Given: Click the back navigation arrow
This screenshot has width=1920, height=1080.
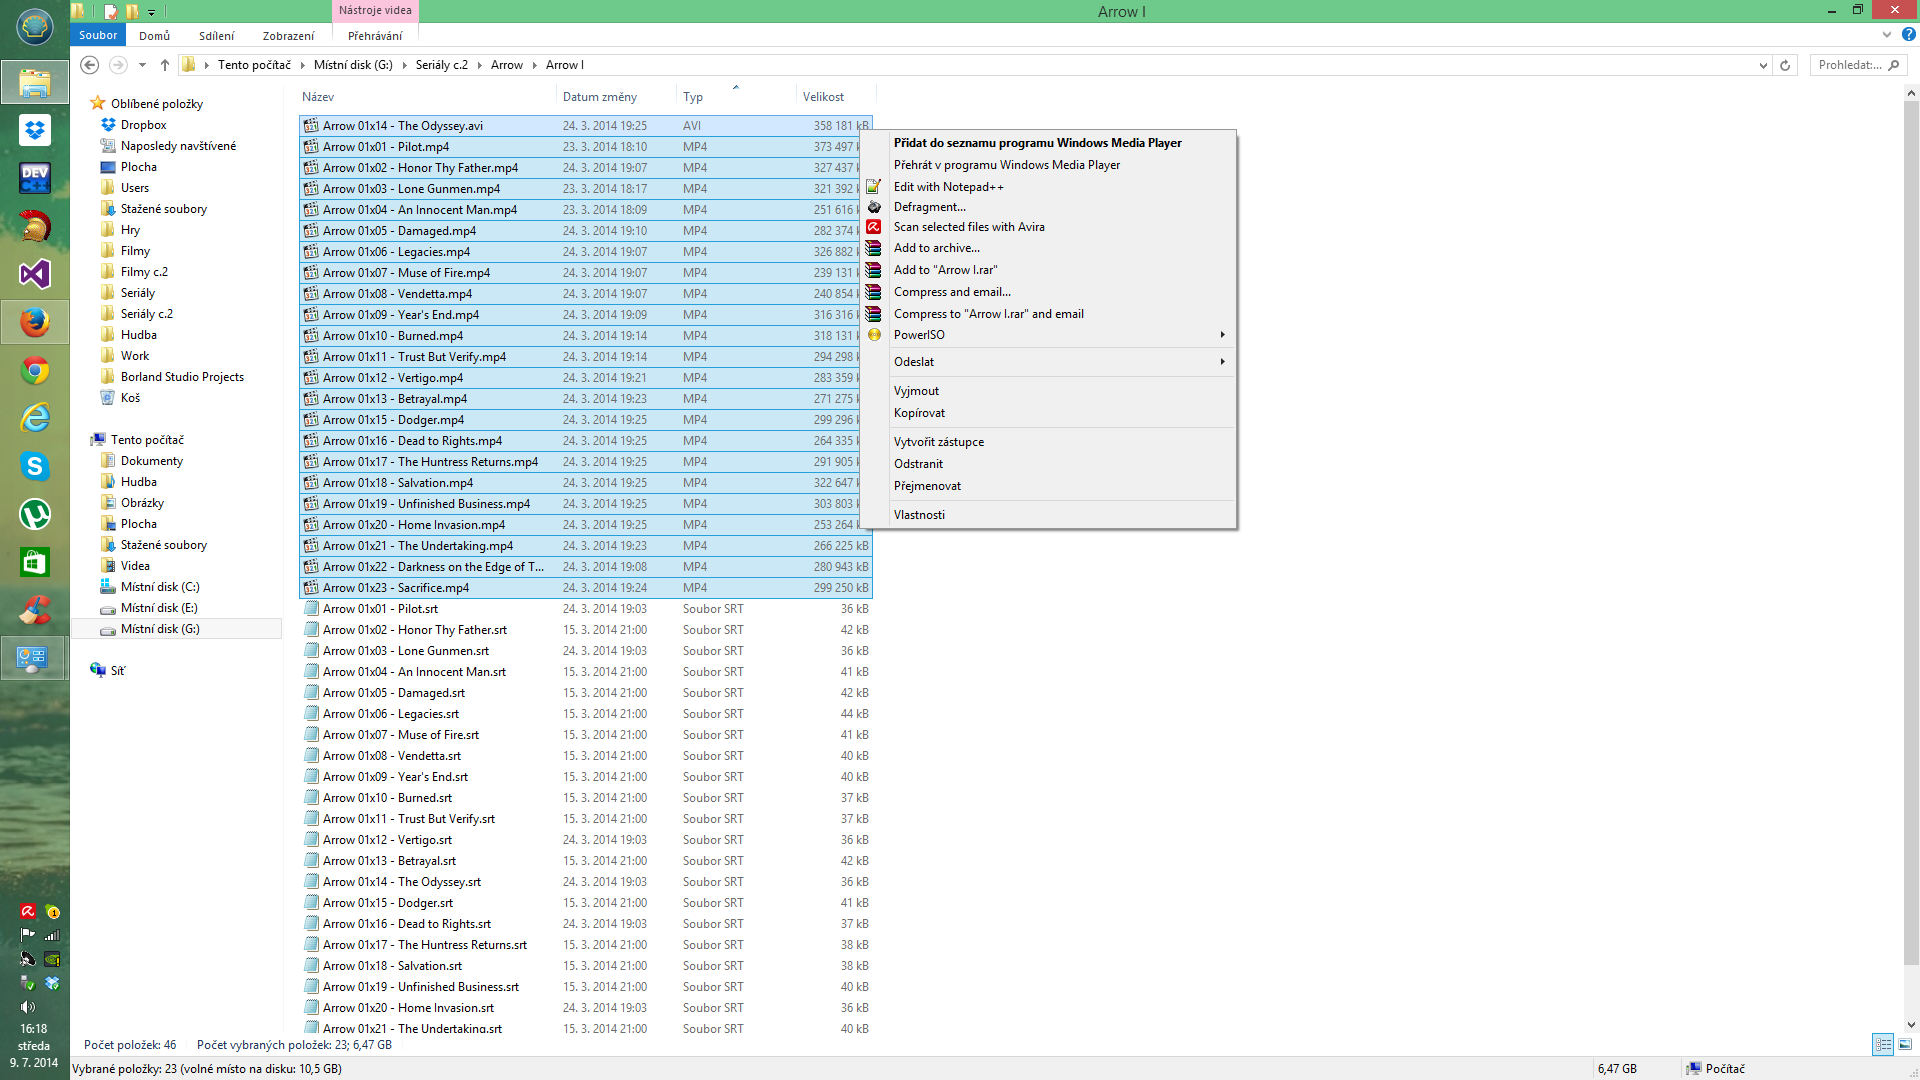Looking at the screenshot, I should (x=90, y=65).
